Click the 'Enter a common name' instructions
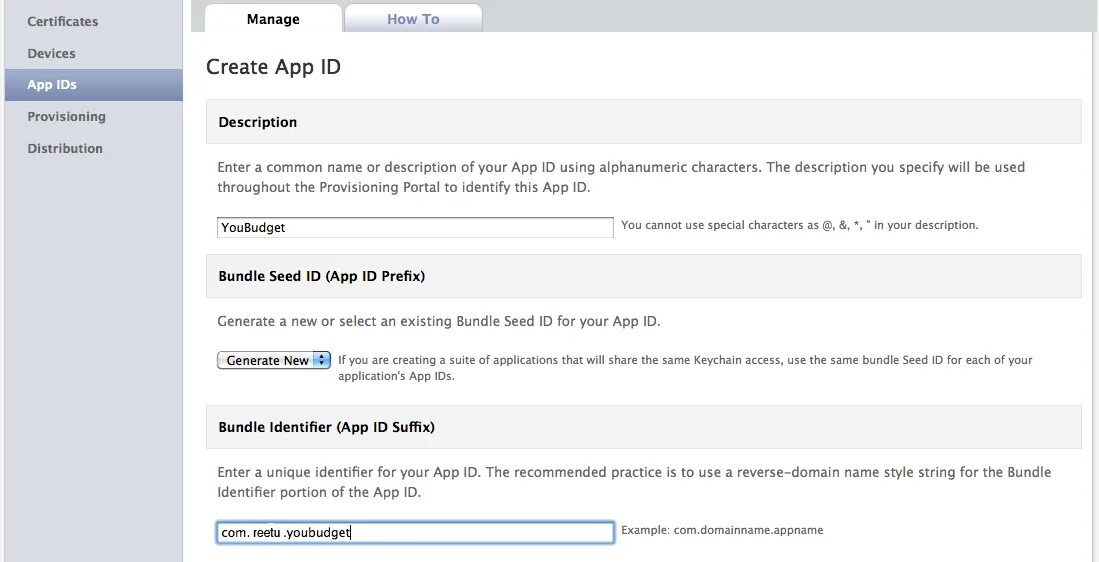 621,177
